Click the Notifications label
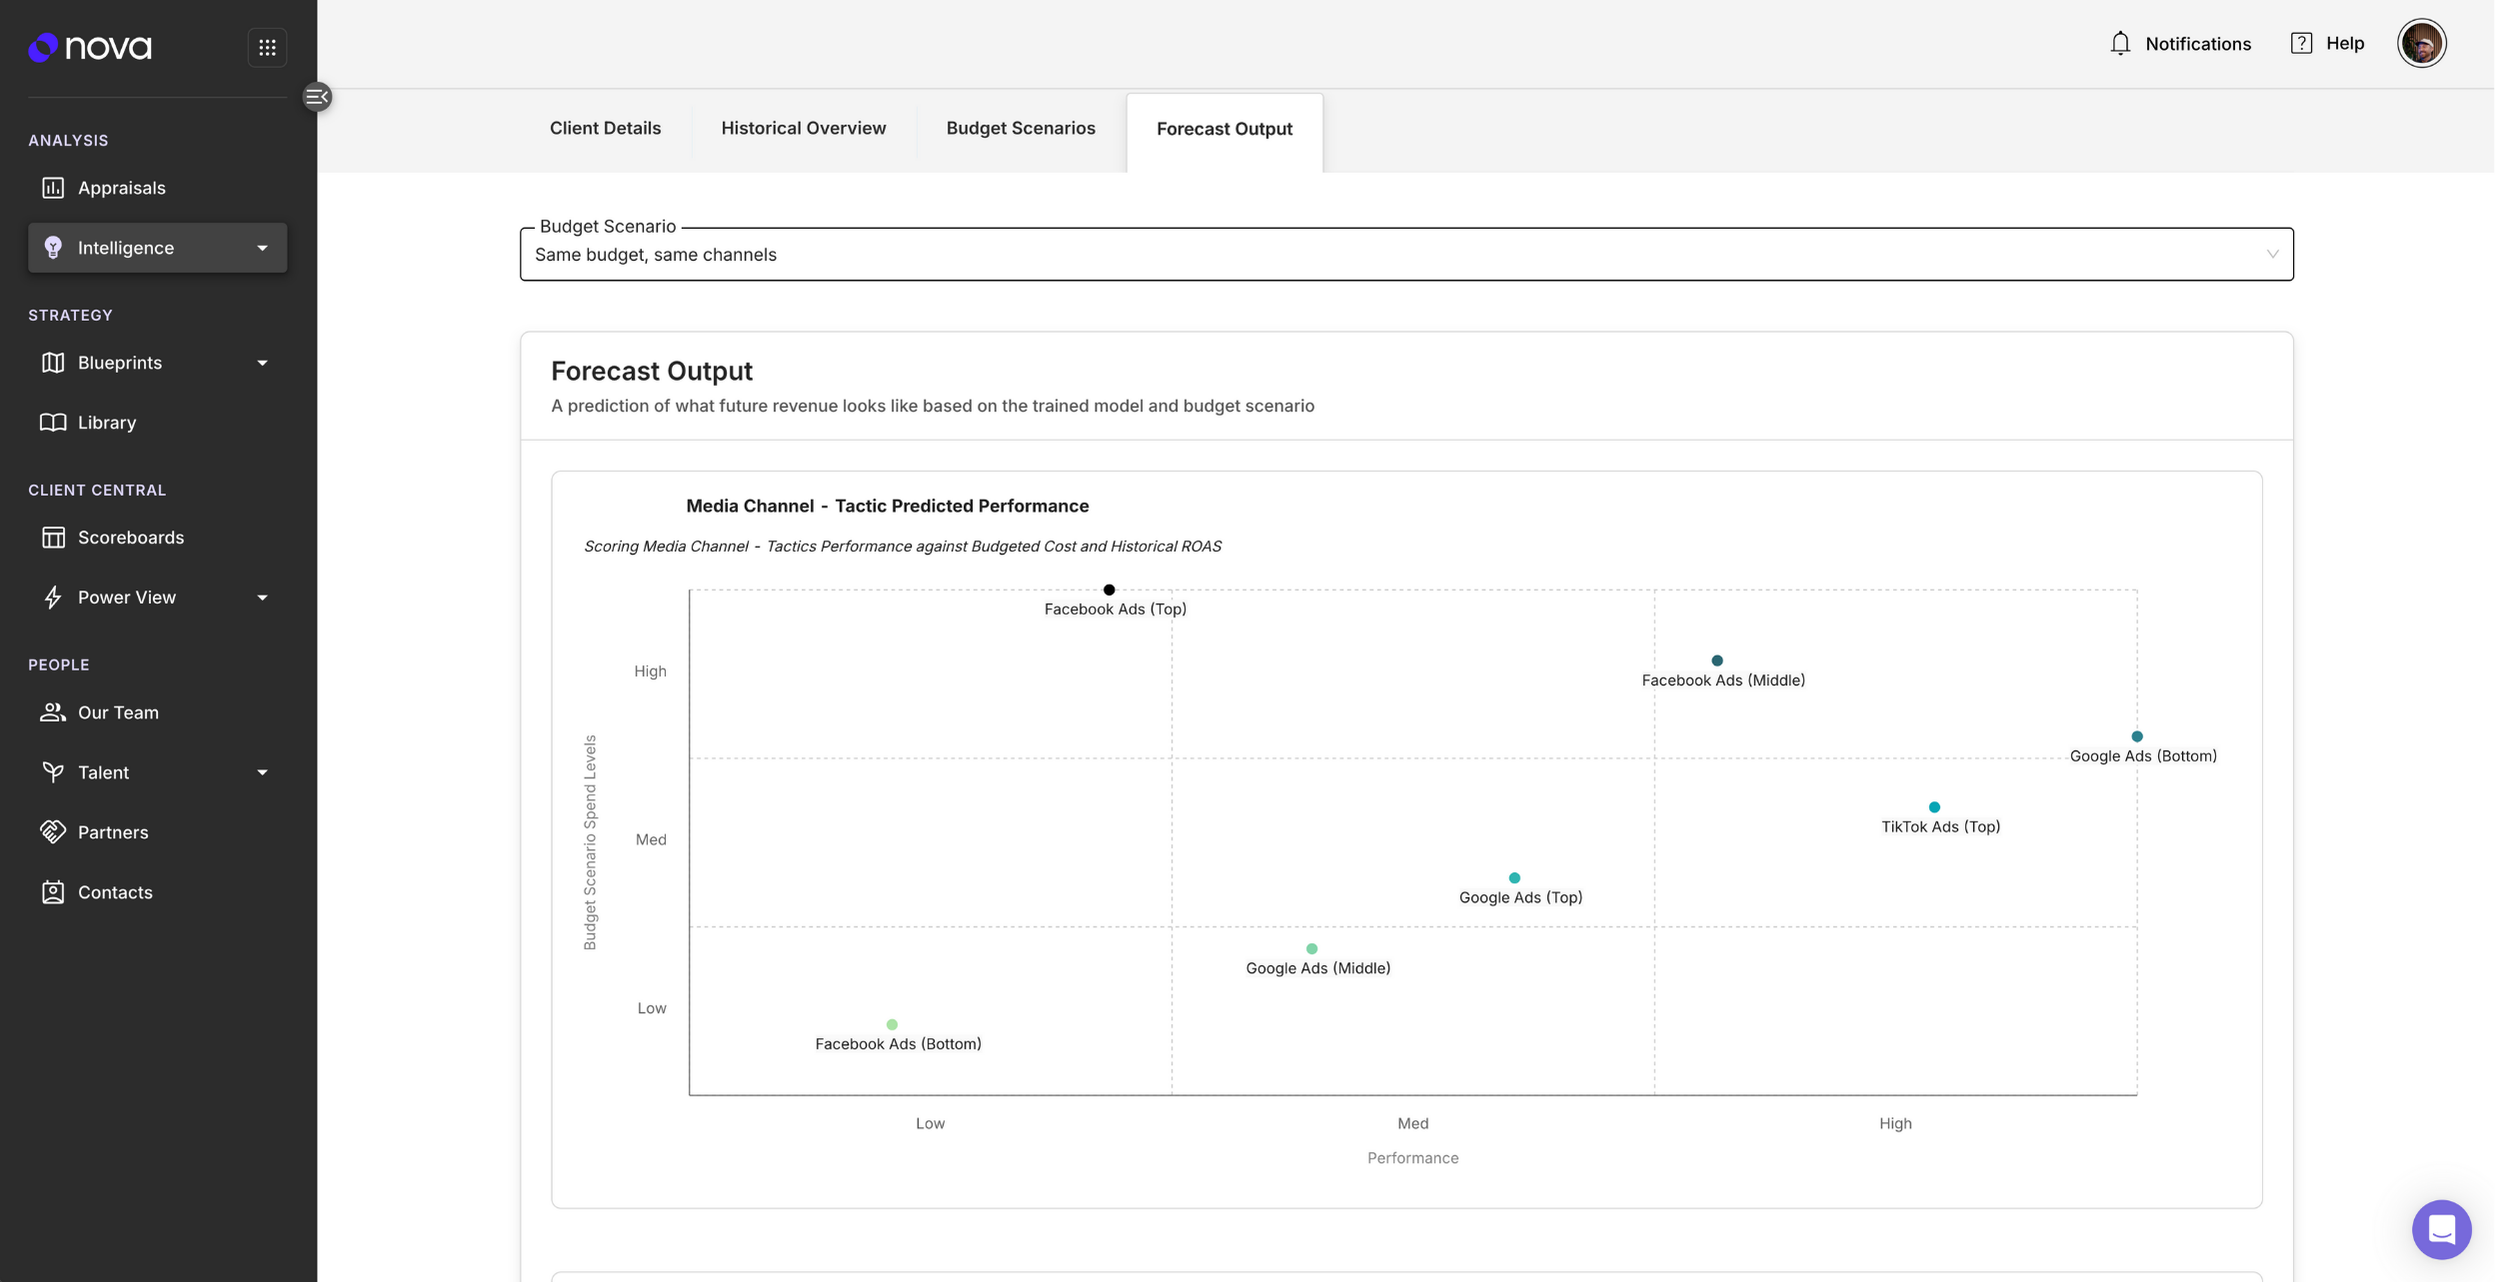Screen dimensions: 2496x1282 tap(2198, 43)
